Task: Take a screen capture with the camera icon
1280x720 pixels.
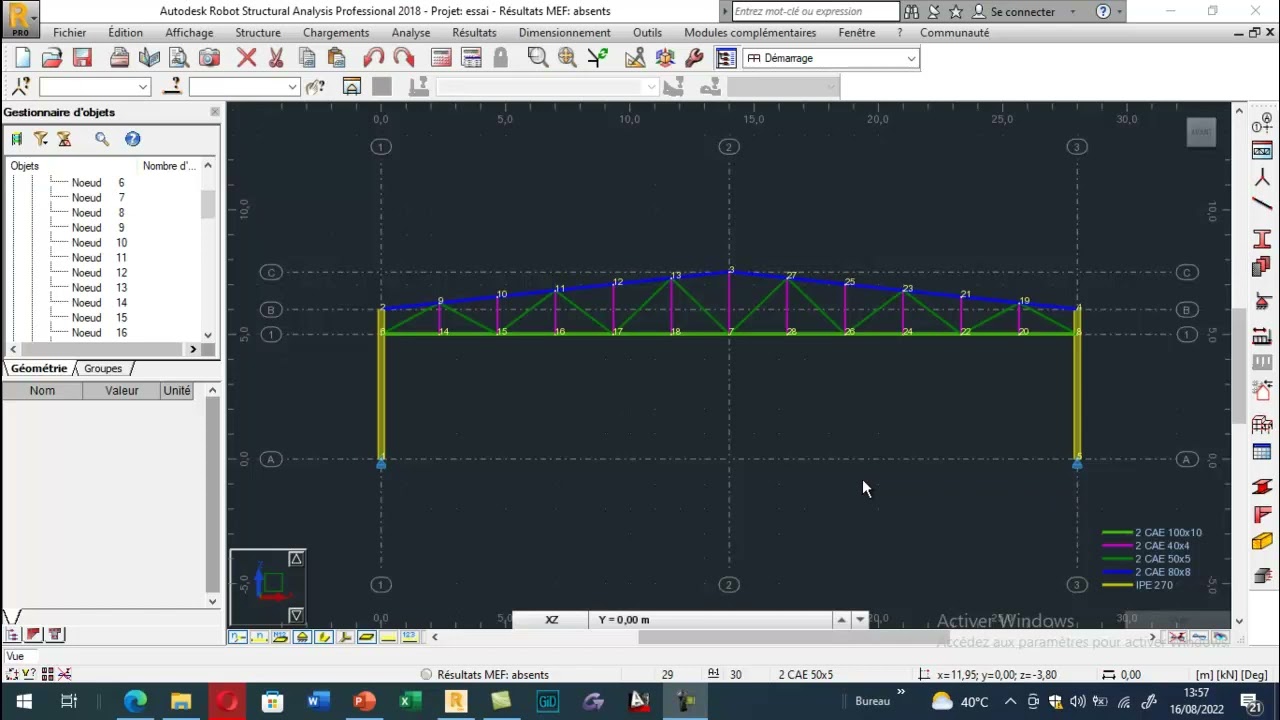Action: (x=209, y=58)
